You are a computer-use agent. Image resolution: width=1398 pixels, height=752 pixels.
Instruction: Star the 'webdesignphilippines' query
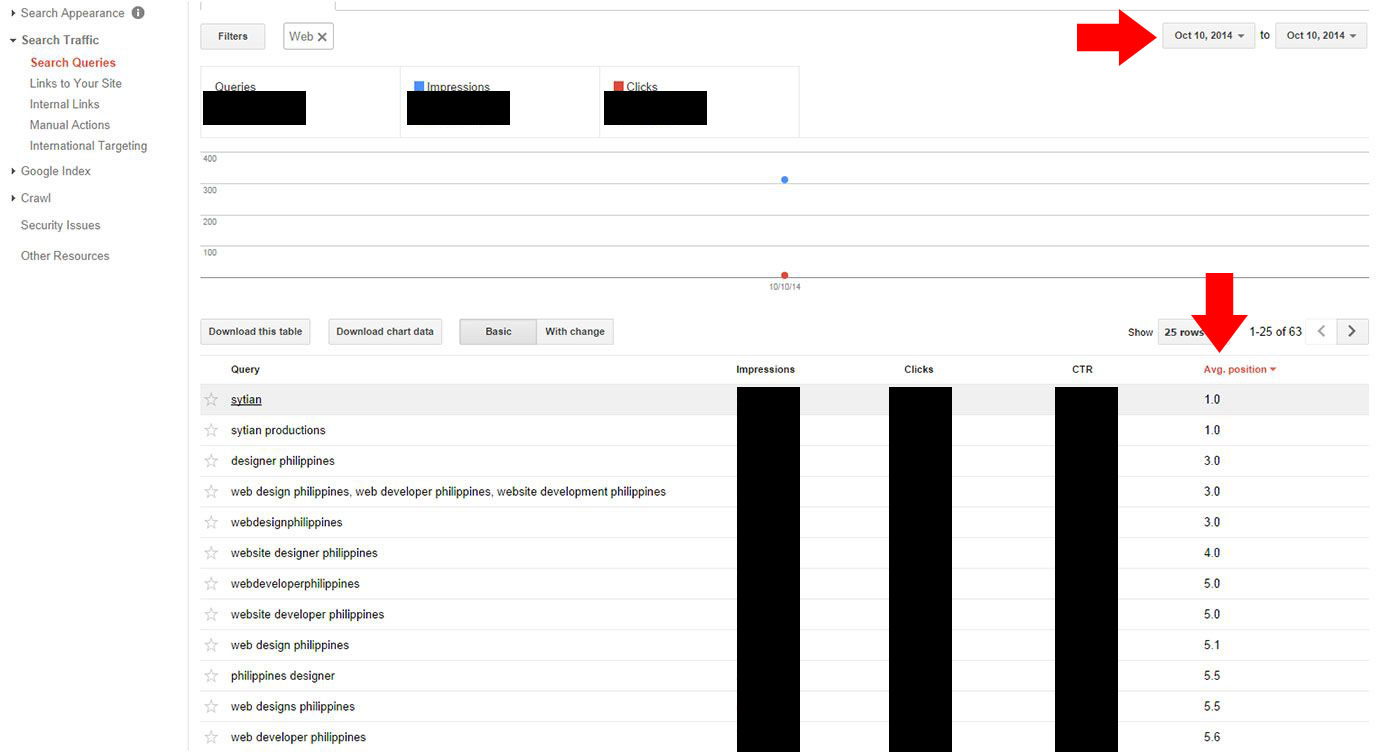pos(211,523)
